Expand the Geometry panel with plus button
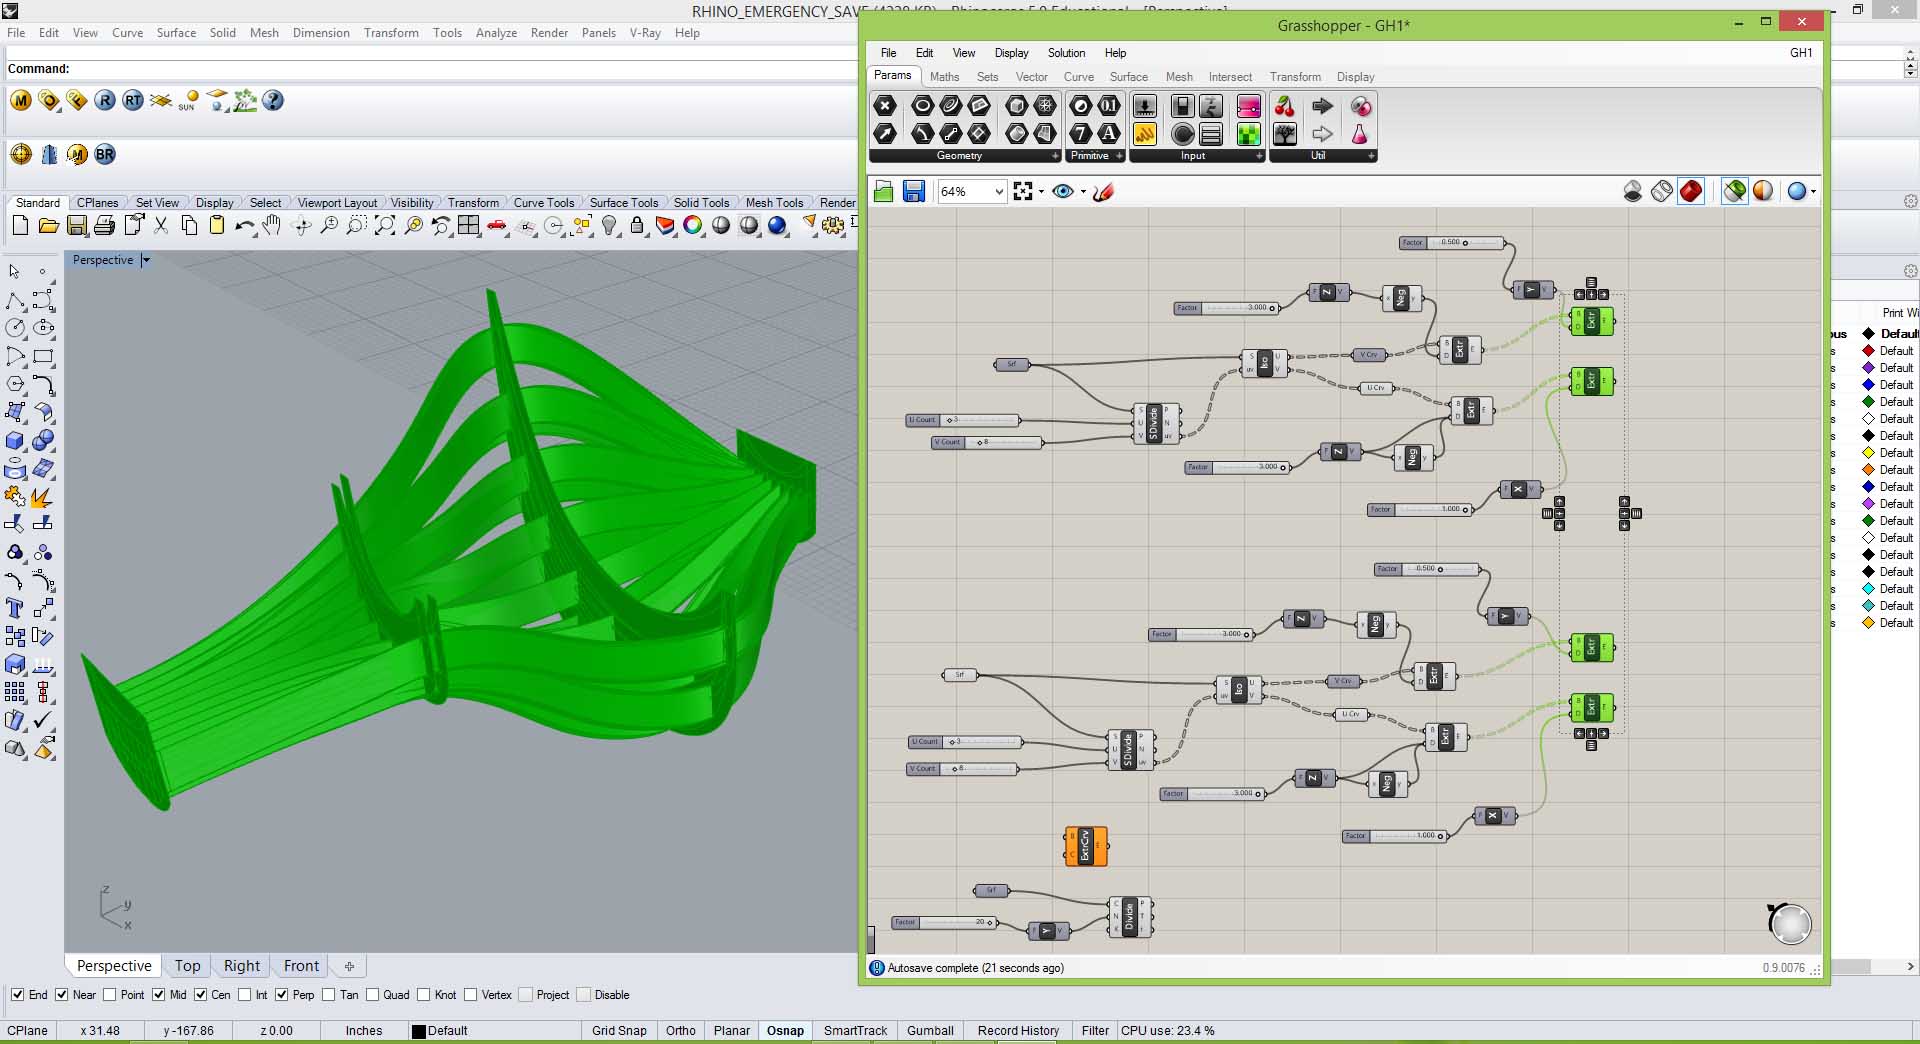1920x1044 pixels. click(x=1054, y=156)
